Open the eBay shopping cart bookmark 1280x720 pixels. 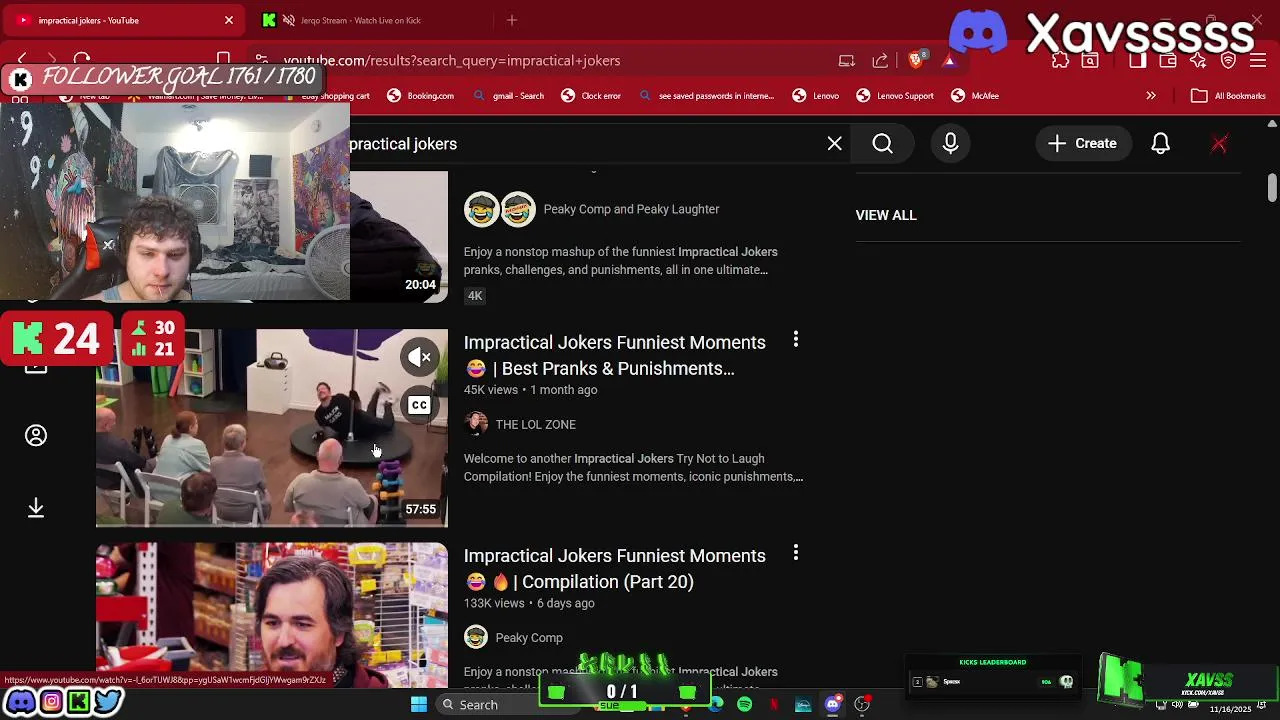coord(327,96)
